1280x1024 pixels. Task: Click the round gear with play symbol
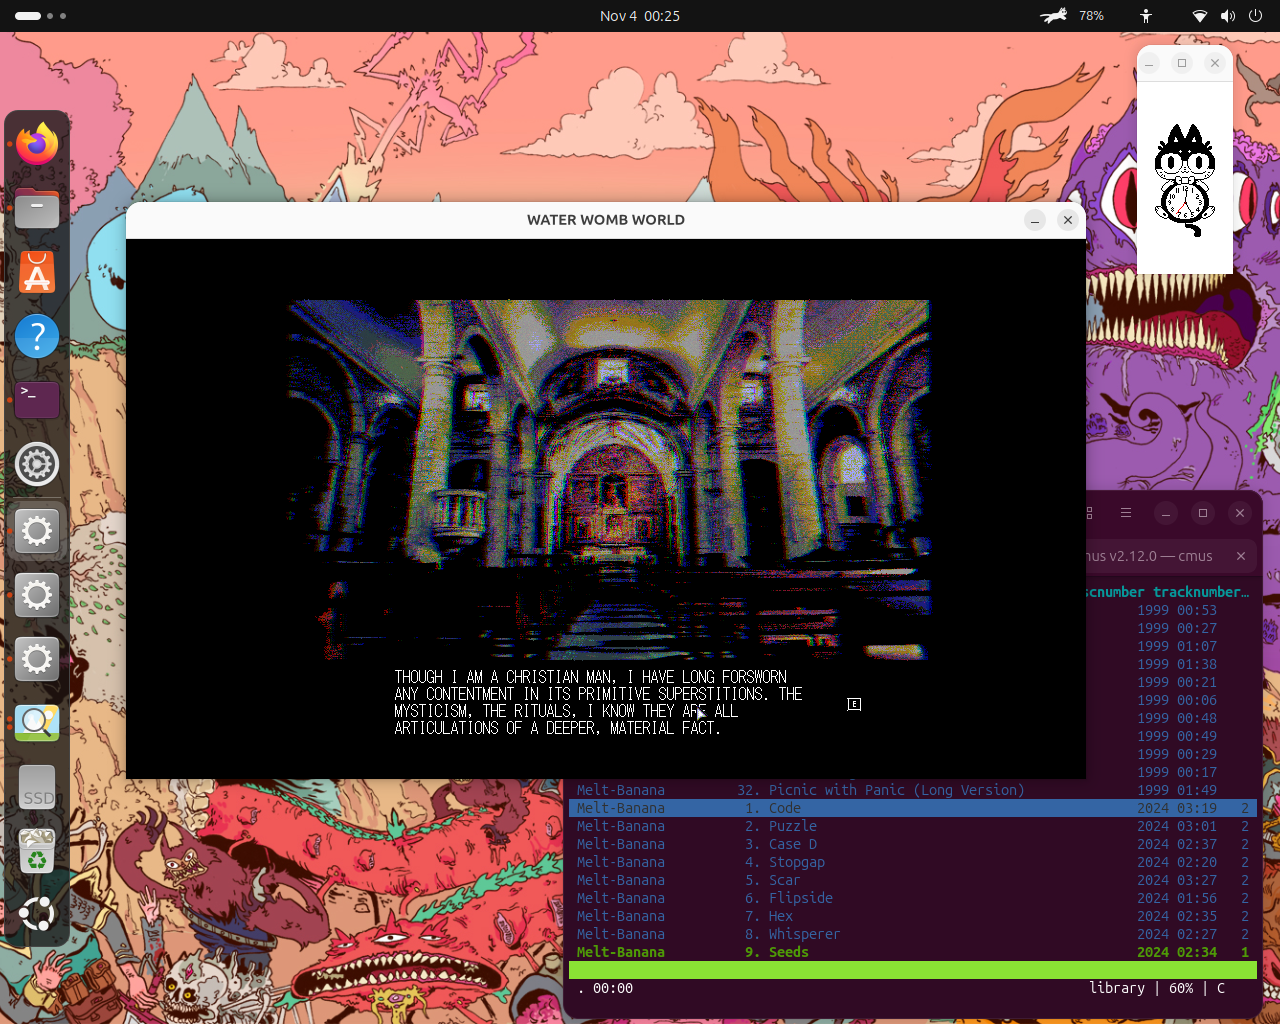tap(37, 464)
